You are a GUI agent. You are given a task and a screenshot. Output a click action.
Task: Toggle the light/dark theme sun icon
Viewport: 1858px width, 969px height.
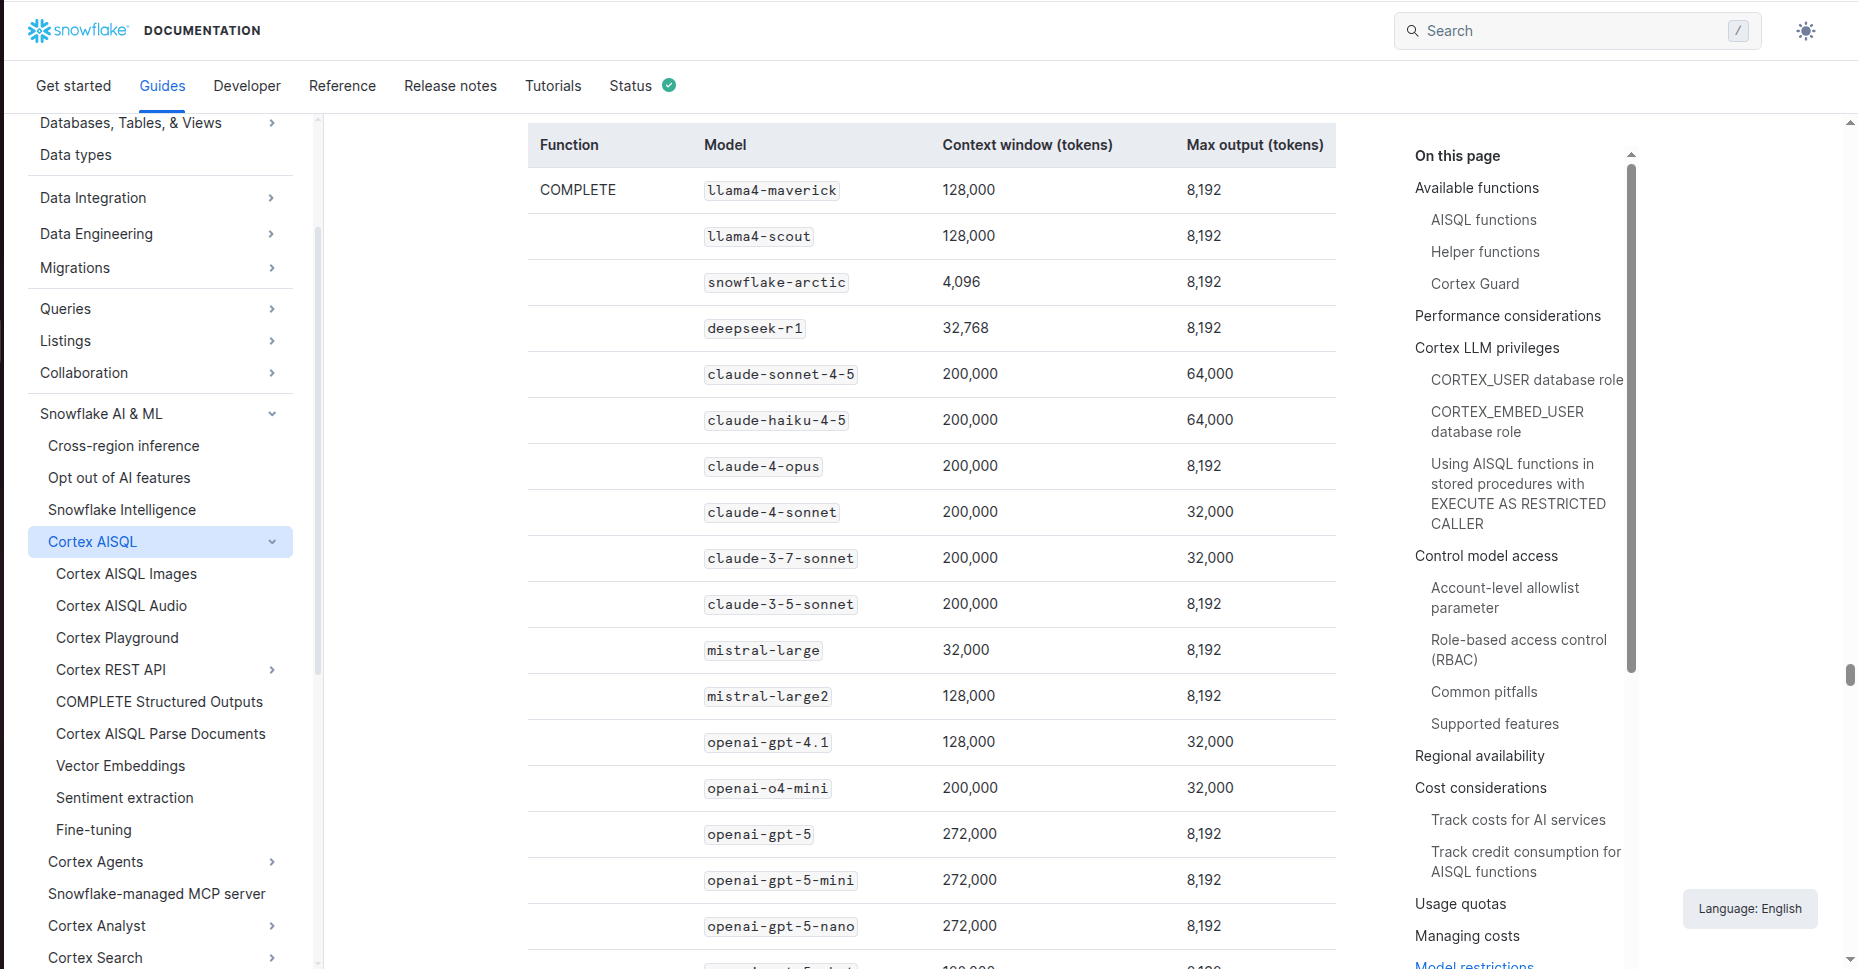1806,31
